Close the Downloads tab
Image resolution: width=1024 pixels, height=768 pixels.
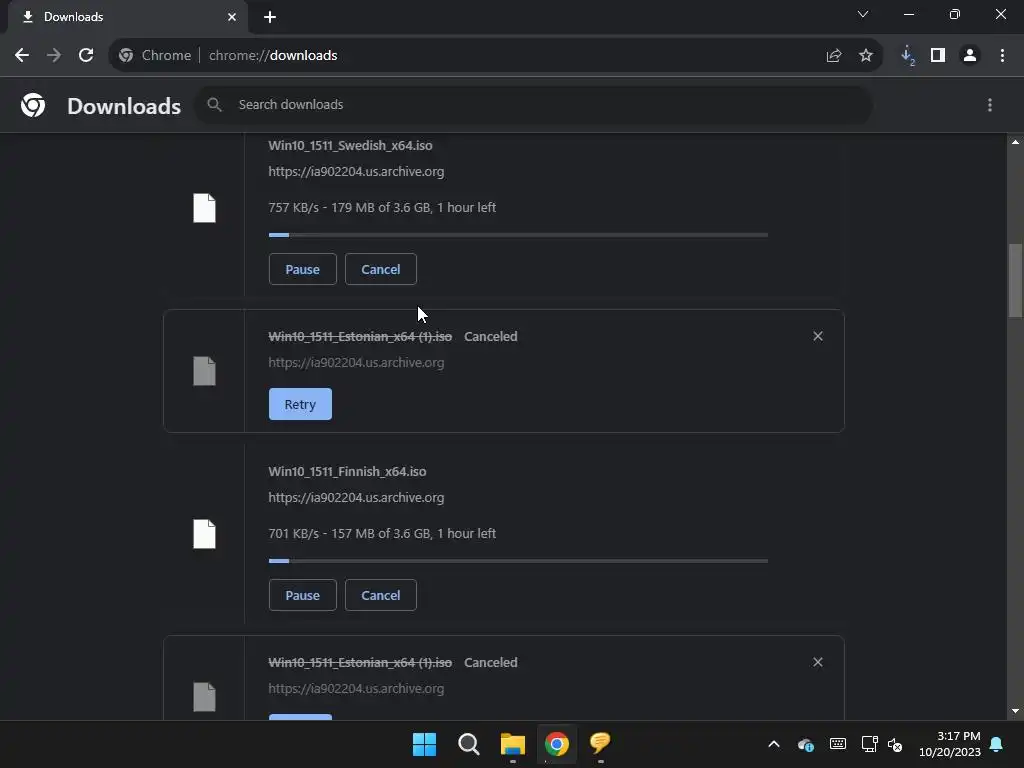[x=232, y=17]
